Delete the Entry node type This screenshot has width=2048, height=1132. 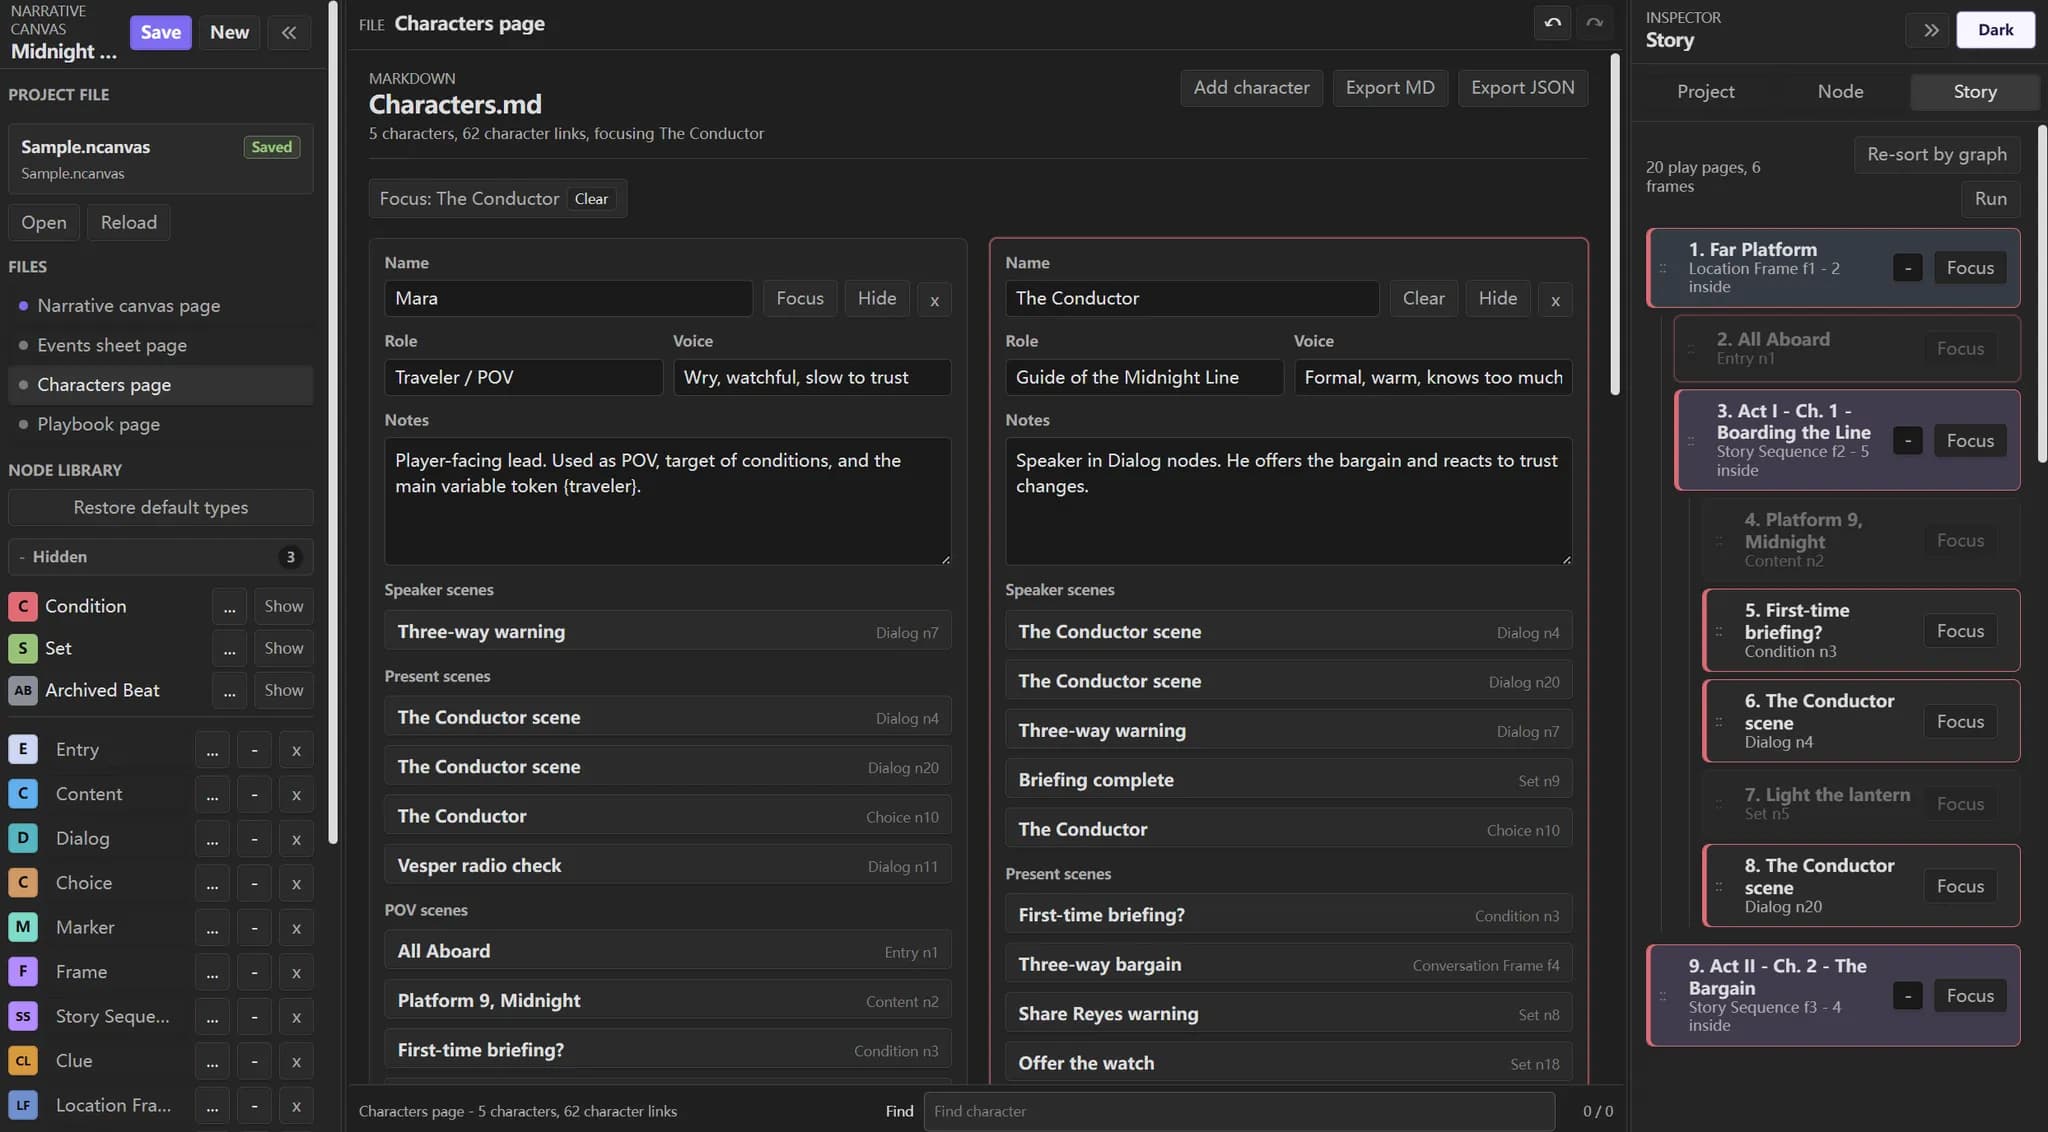click(x=296, y=750)
